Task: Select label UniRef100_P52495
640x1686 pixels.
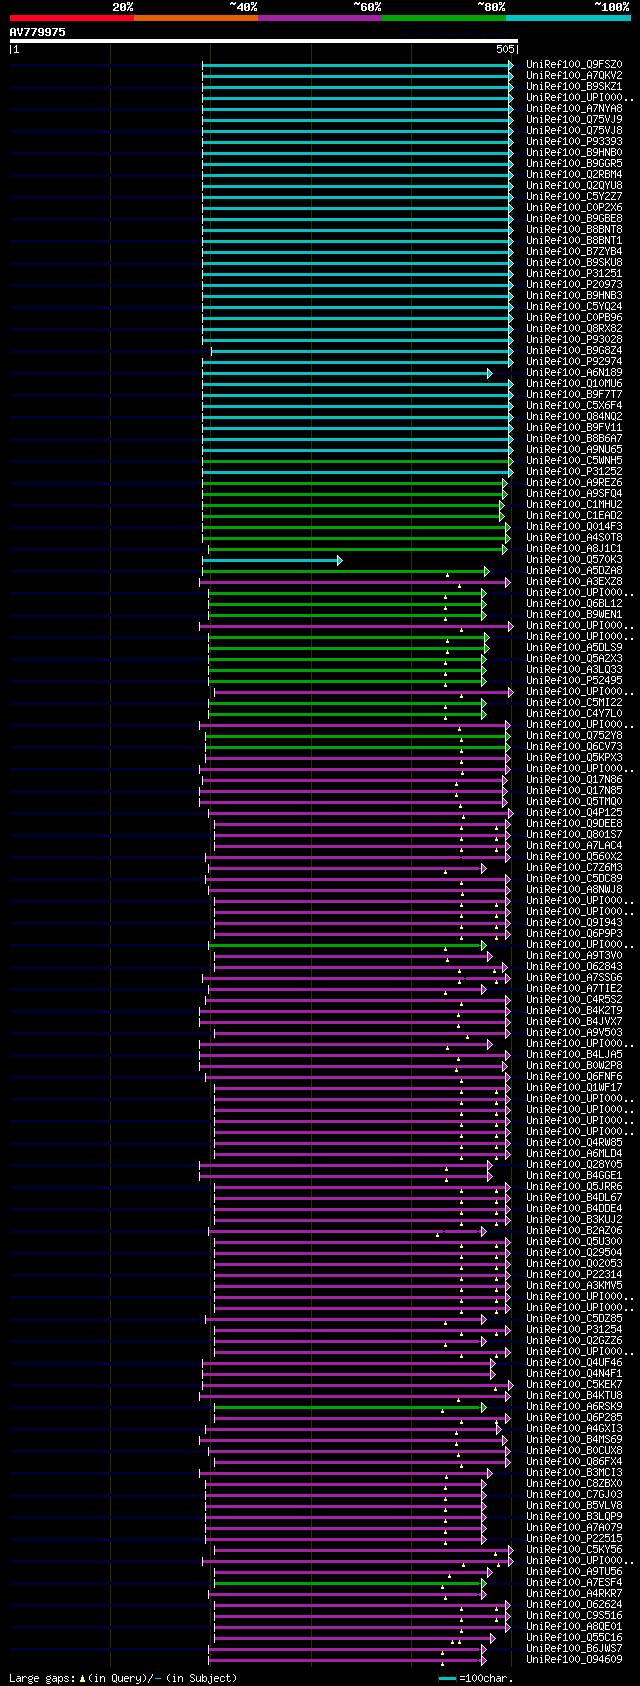Action: click(x=574, y=680)
